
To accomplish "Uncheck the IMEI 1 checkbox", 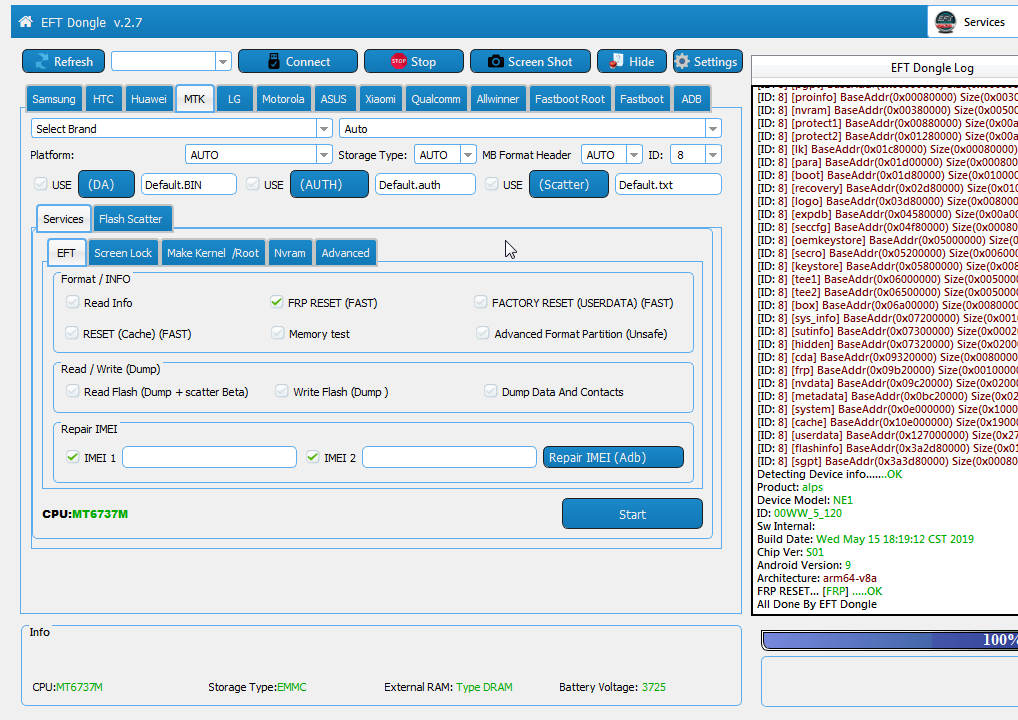I will click(x=72, y=457).
